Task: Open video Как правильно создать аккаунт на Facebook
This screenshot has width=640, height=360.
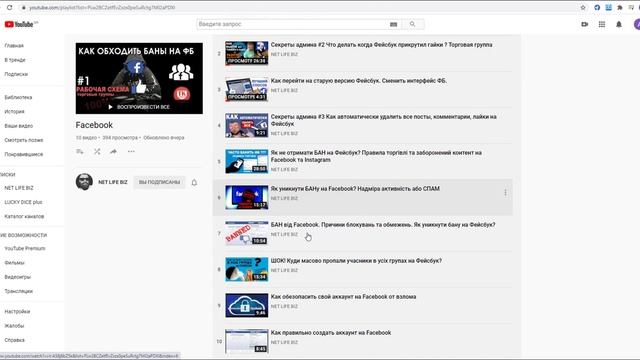Action: [331, 333]
